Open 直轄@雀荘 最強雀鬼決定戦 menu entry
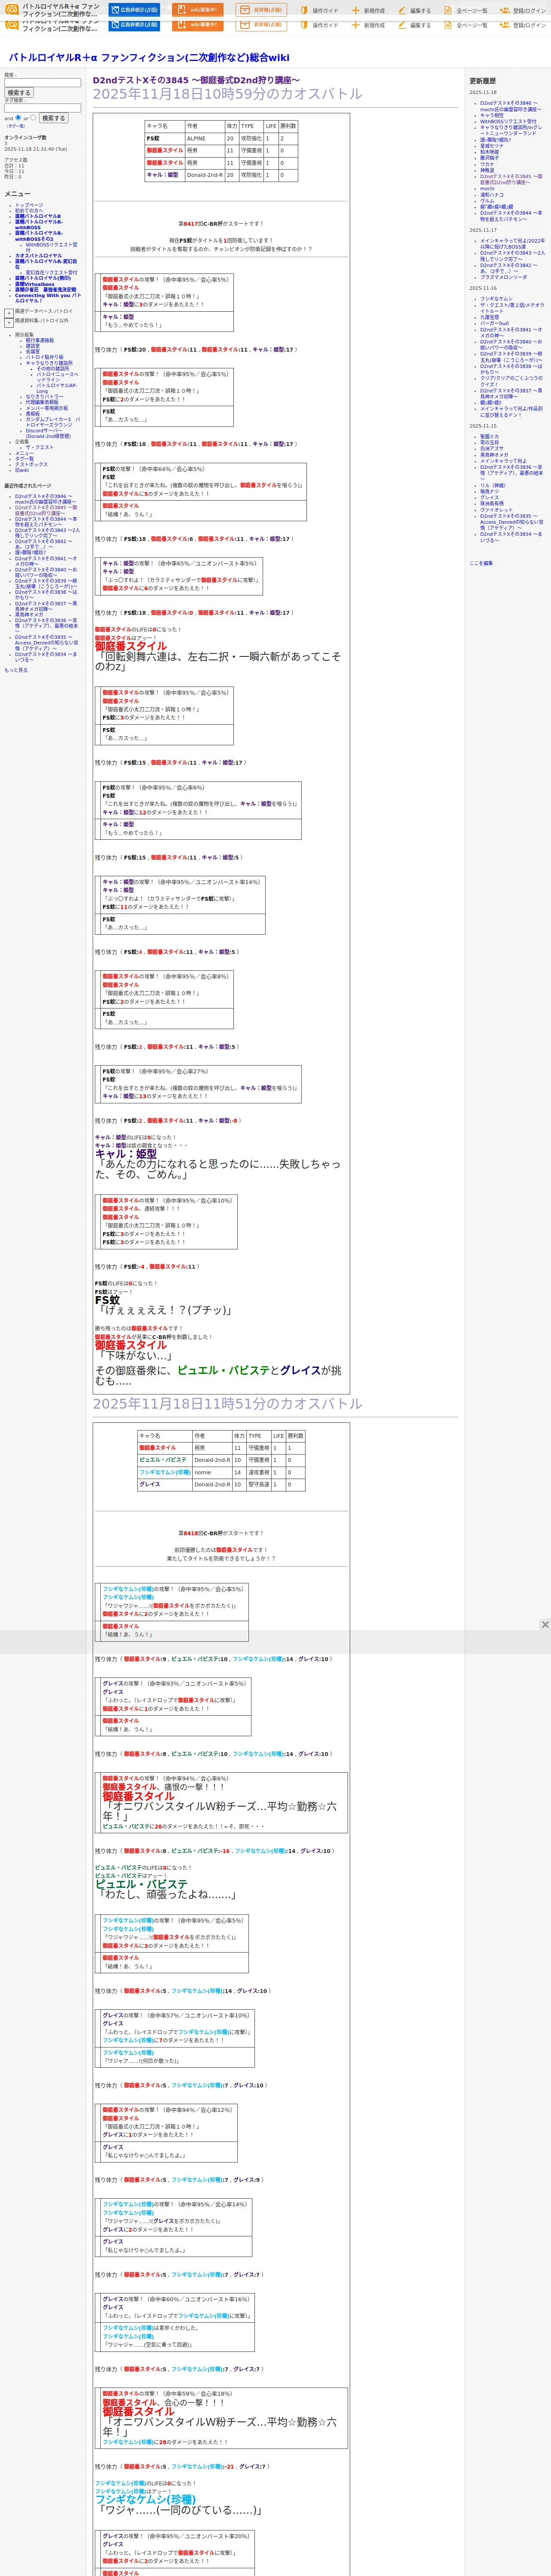The image size is (551, 2576). [45, 290]
